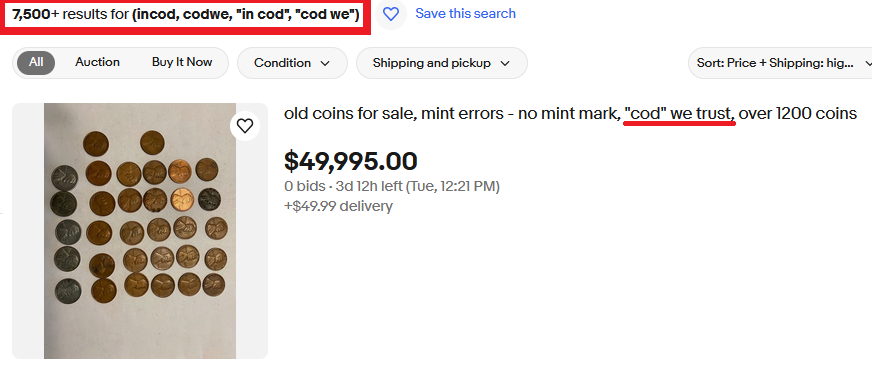Open the Shipping and pickup dropdown
This screenshot has height=365, width=872.
(442, 63)
